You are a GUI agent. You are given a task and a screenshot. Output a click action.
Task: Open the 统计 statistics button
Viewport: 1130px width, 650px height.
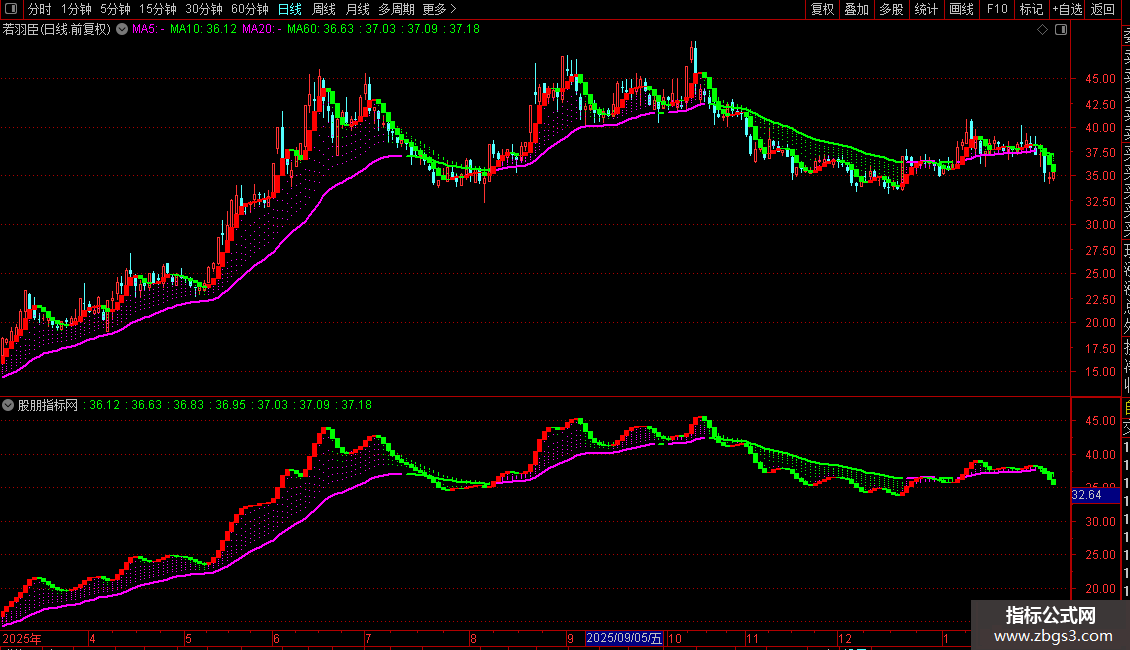pos(926,9)
